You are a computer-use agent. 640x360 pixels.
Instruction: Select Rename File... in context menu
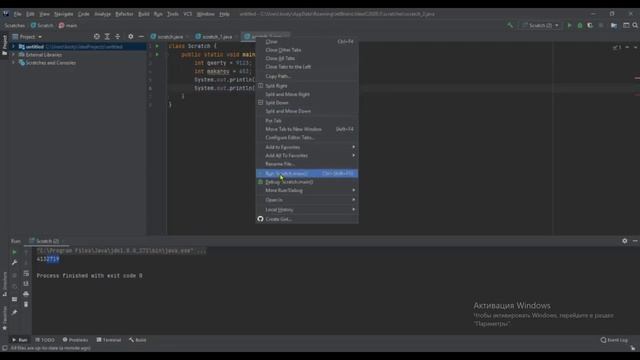307,164
